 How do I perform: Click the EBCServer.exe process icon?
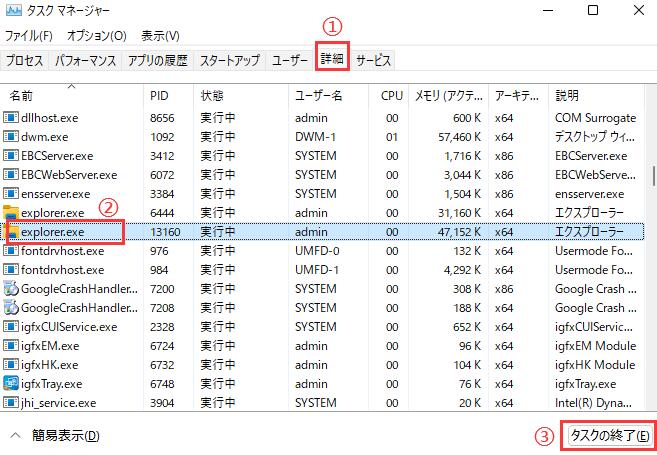coord(11,155)
